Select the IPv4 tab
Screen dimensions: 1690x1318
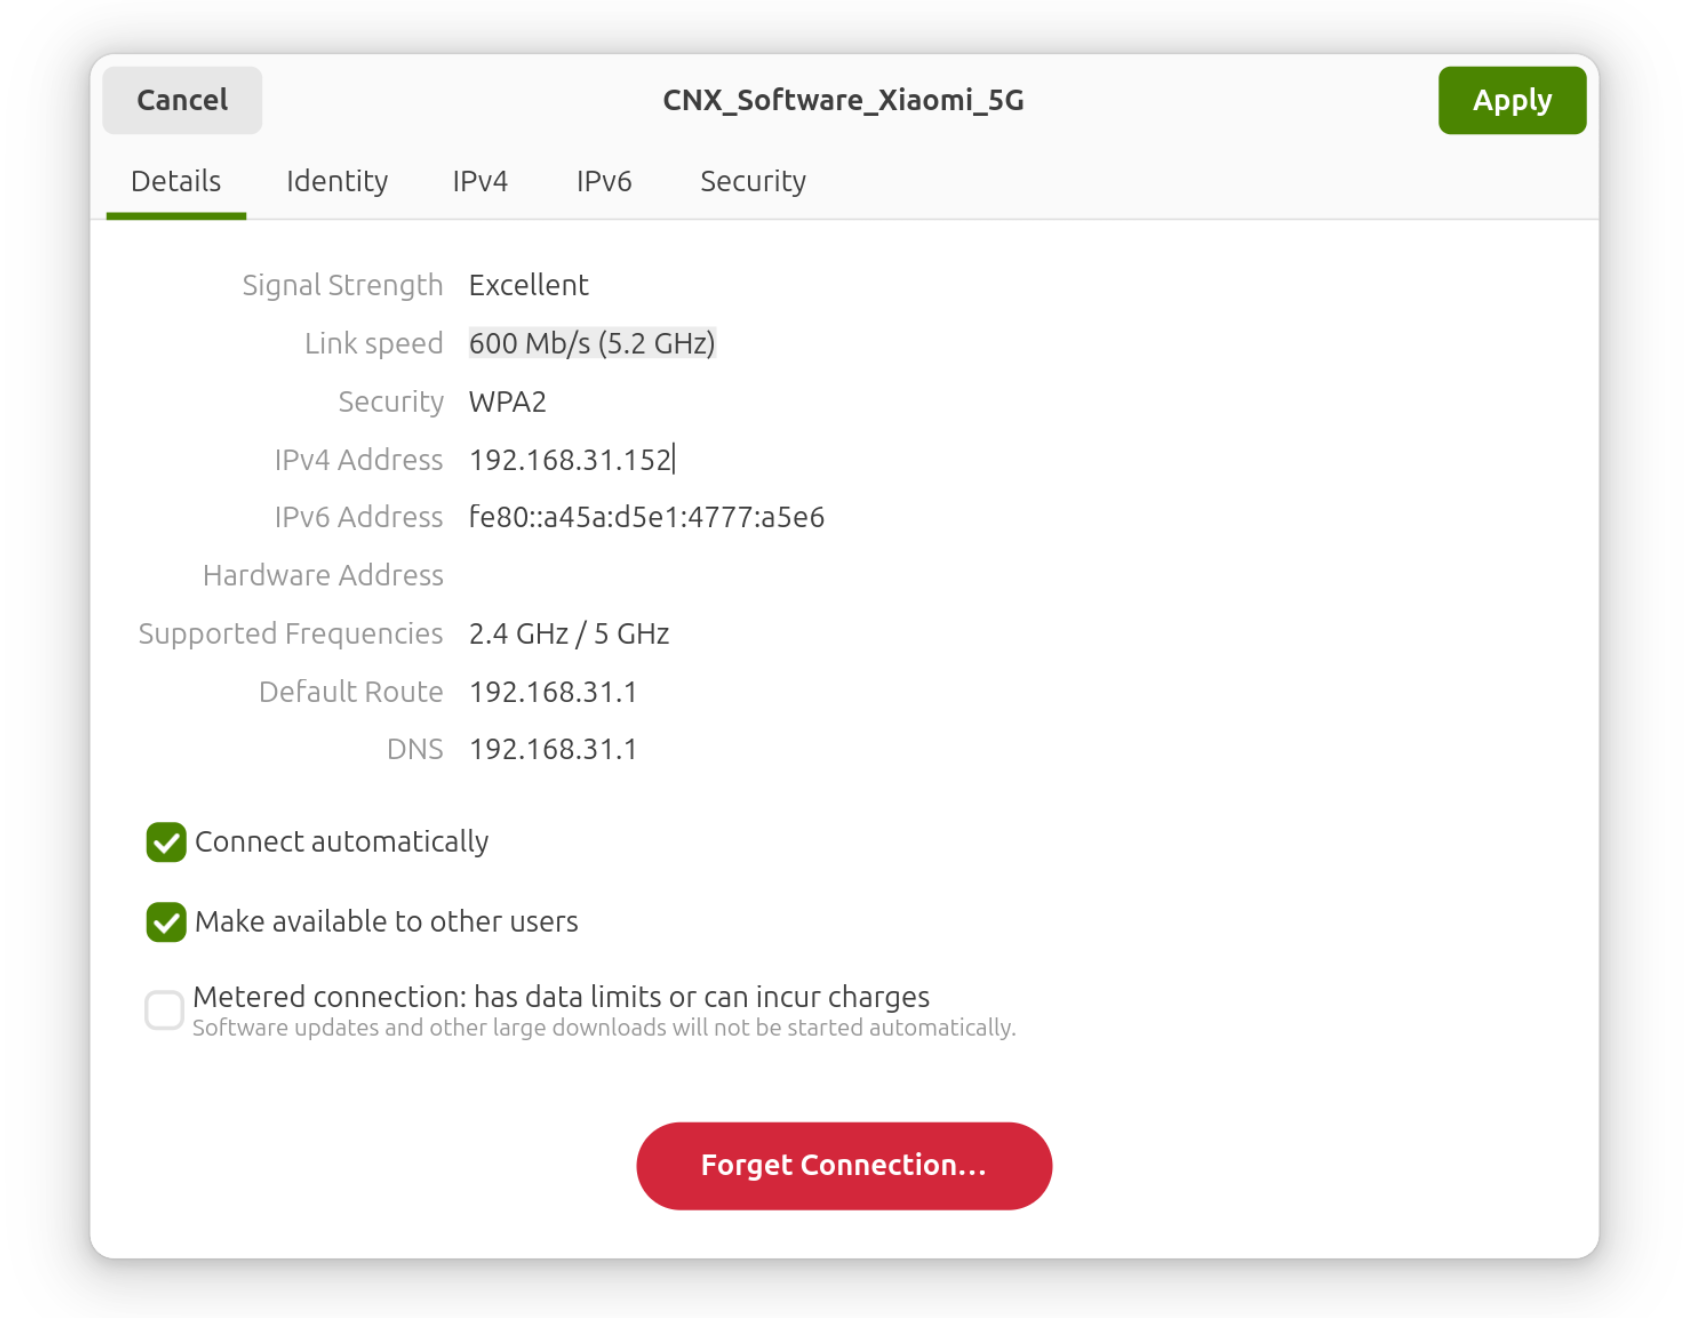pyautogui.click(x=480, y=181)
